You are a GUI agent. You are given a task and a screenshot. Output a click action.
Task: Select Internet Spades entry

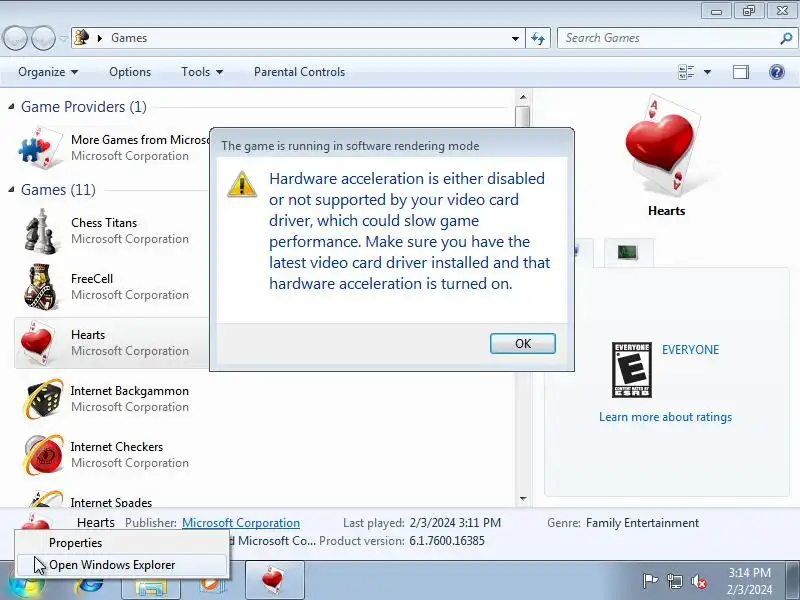pyautogui.click(x=111, y=503)
